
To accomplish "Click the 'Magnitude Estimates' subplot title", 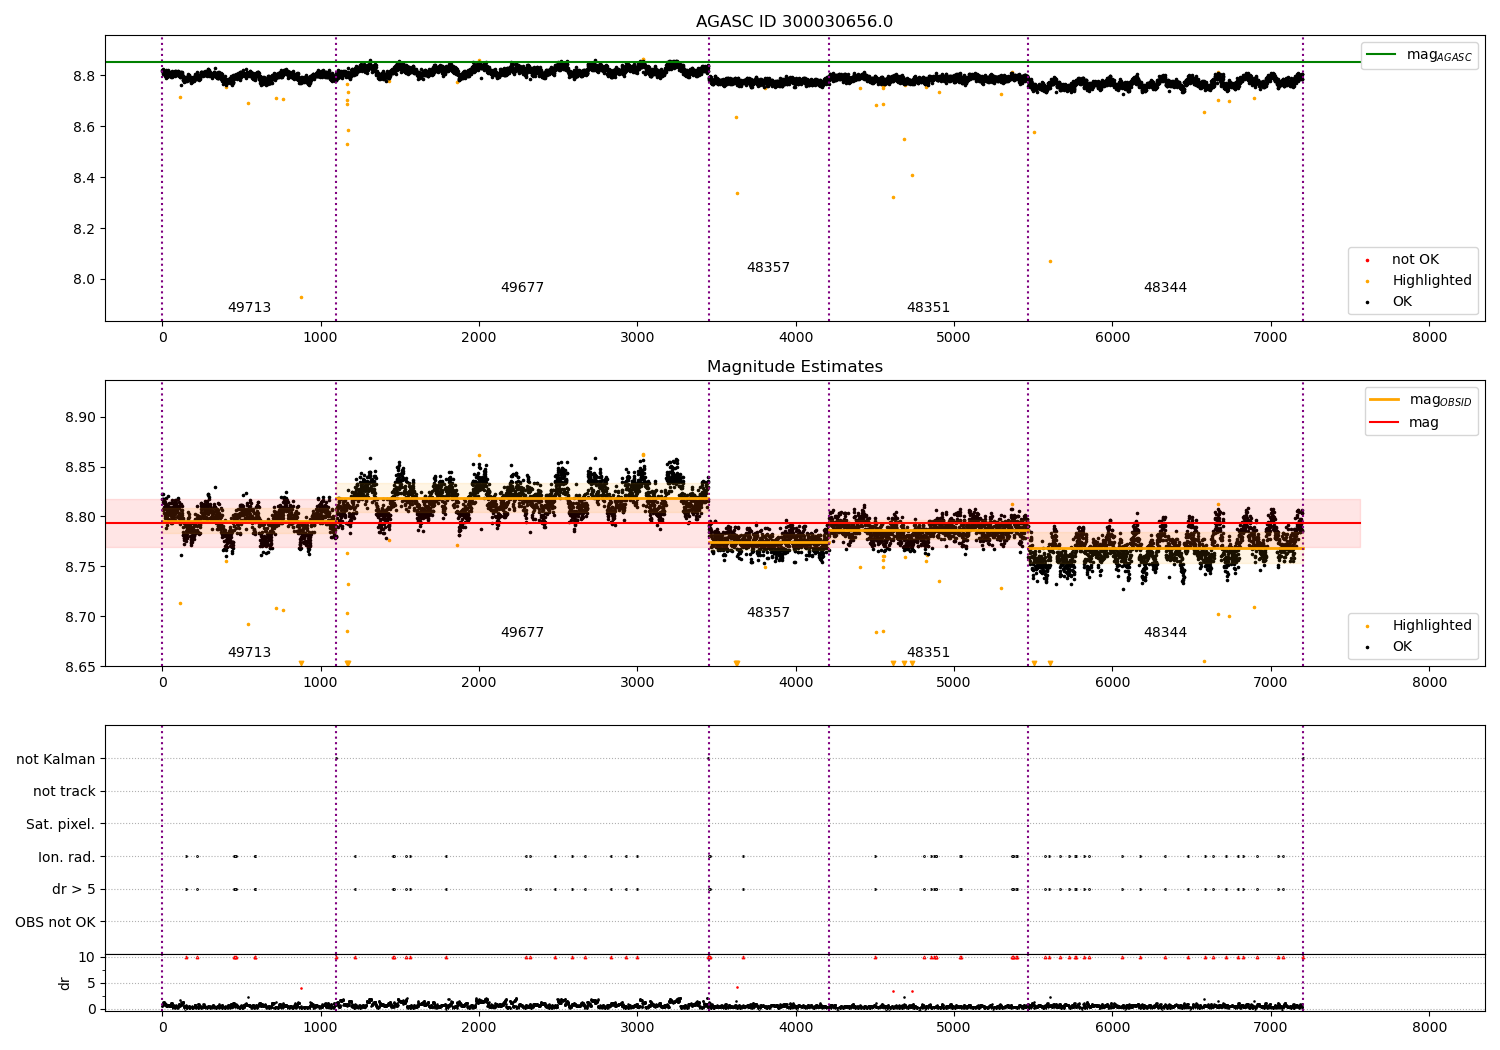I will click(794, 367).
